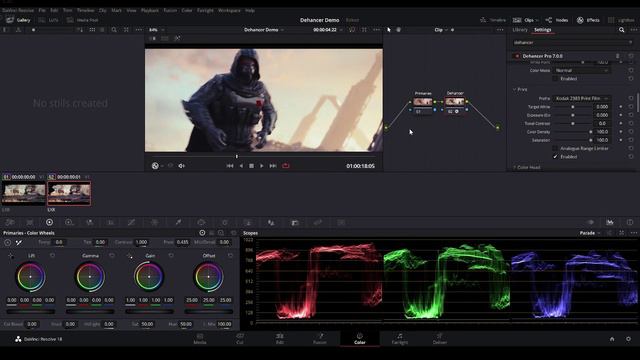
Task: Toggle the Nodes panel
Action: [x=557, y=20]
